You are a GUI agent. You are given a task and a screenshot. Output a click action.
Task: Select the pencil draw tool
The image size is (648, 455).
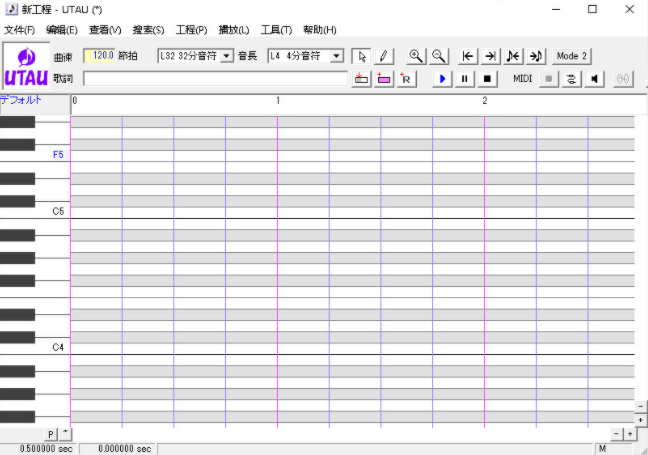click(x=383, y=56)
